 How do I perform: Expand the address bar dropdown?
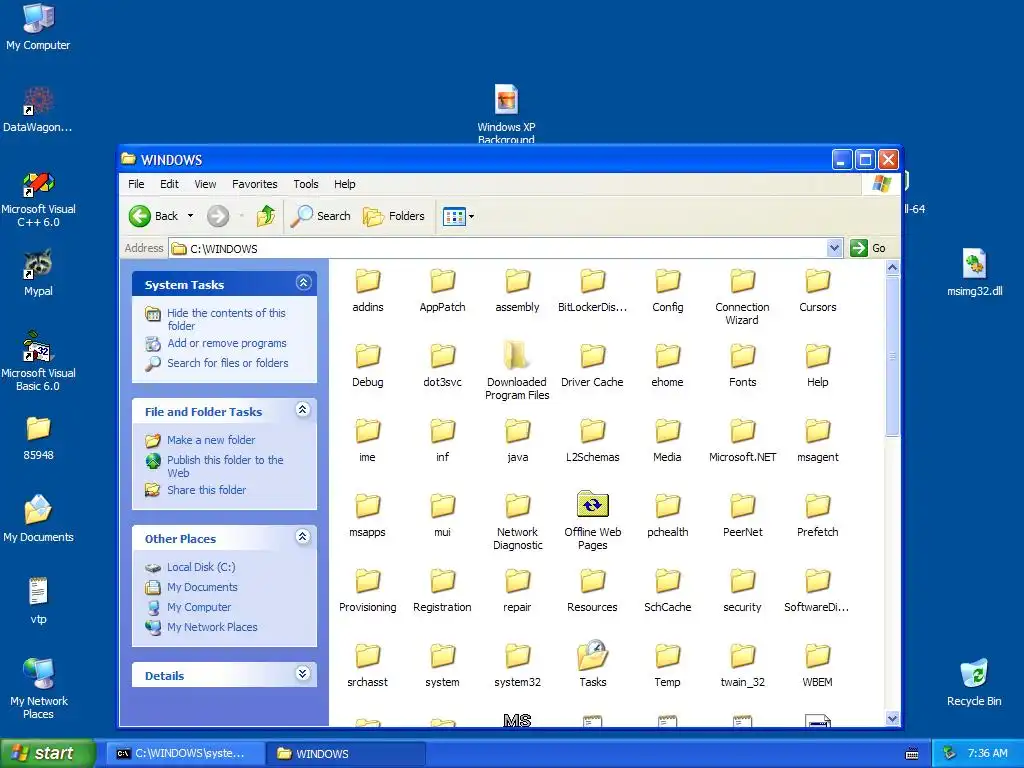click(834, 248)
